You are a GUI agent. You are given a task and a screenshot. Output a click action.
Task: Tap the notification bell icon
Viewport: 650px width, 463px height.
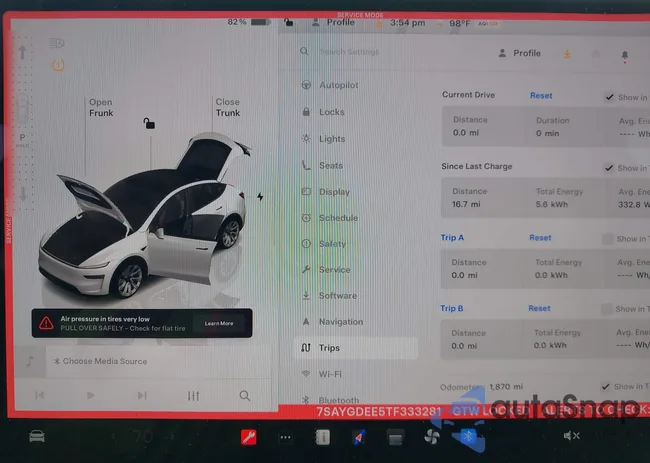625,55
